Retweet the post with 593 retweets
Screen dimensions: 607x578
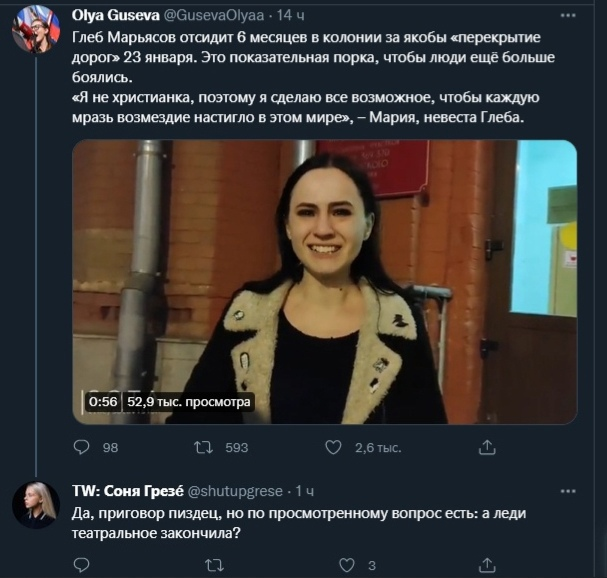[204, 447]
